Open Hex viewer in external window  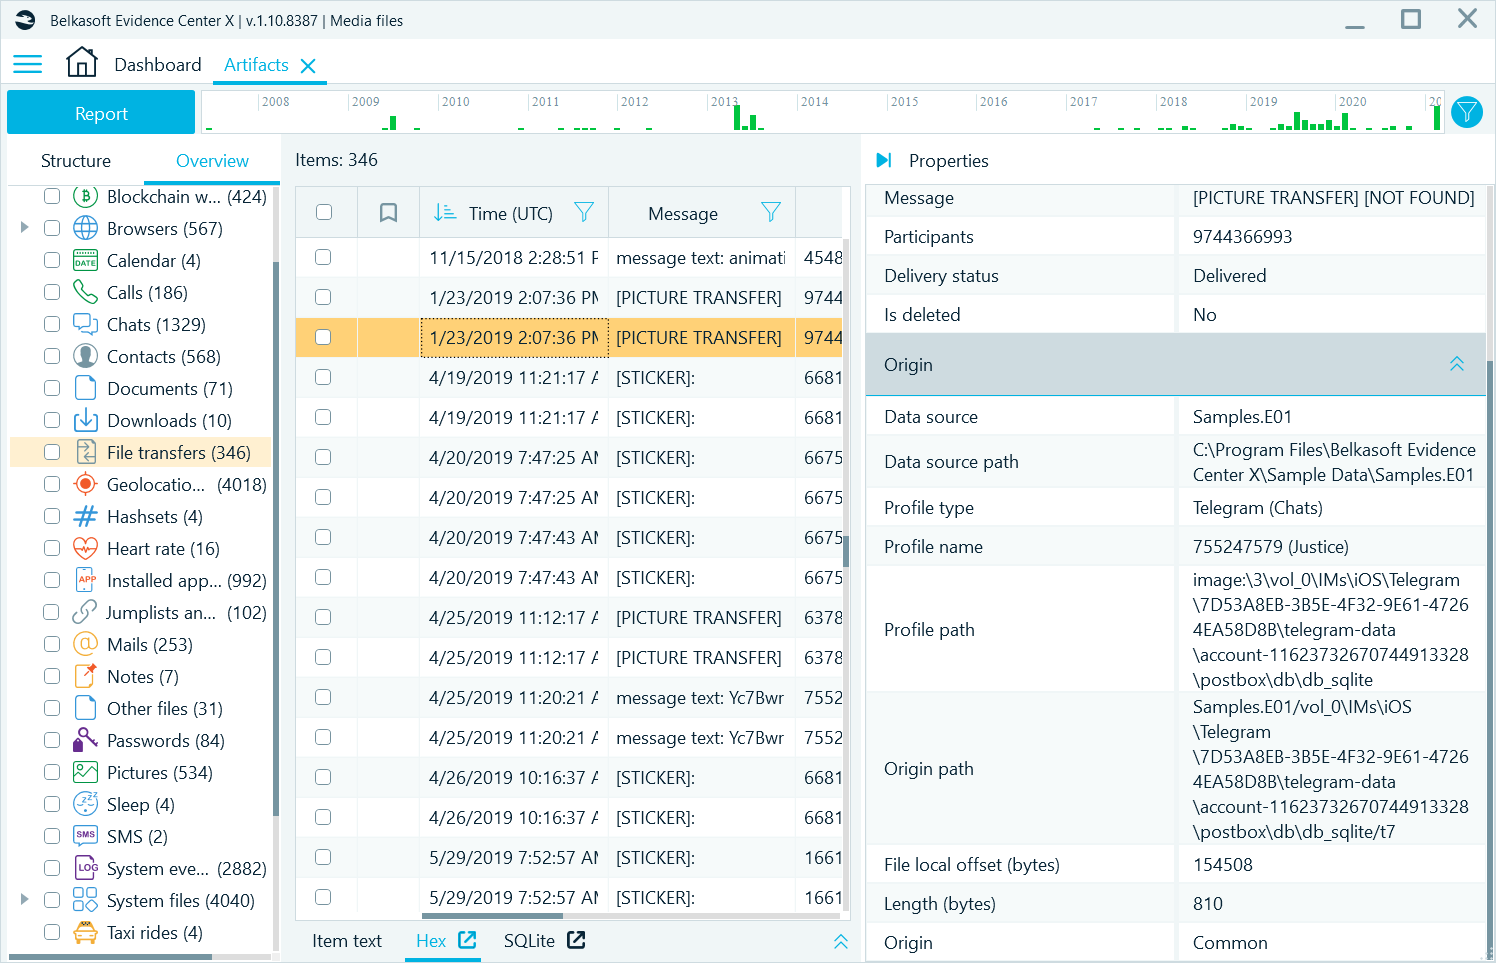[x=467, y=940]
